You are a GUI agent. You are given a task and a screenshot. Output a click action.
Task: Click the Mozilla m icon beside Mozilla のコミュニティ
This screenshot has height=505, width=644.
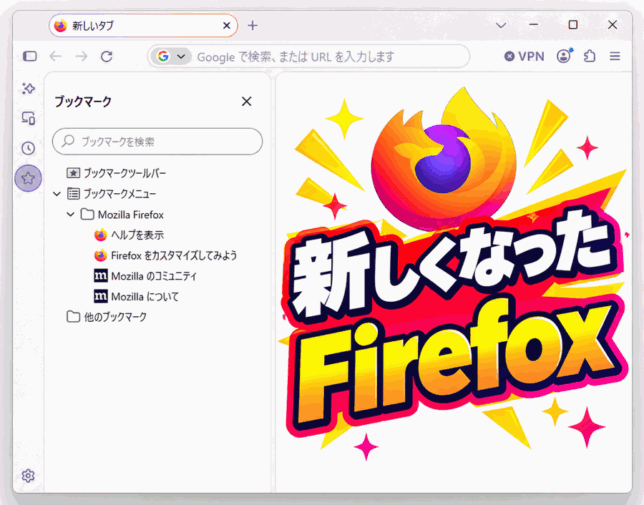point(101,276)
